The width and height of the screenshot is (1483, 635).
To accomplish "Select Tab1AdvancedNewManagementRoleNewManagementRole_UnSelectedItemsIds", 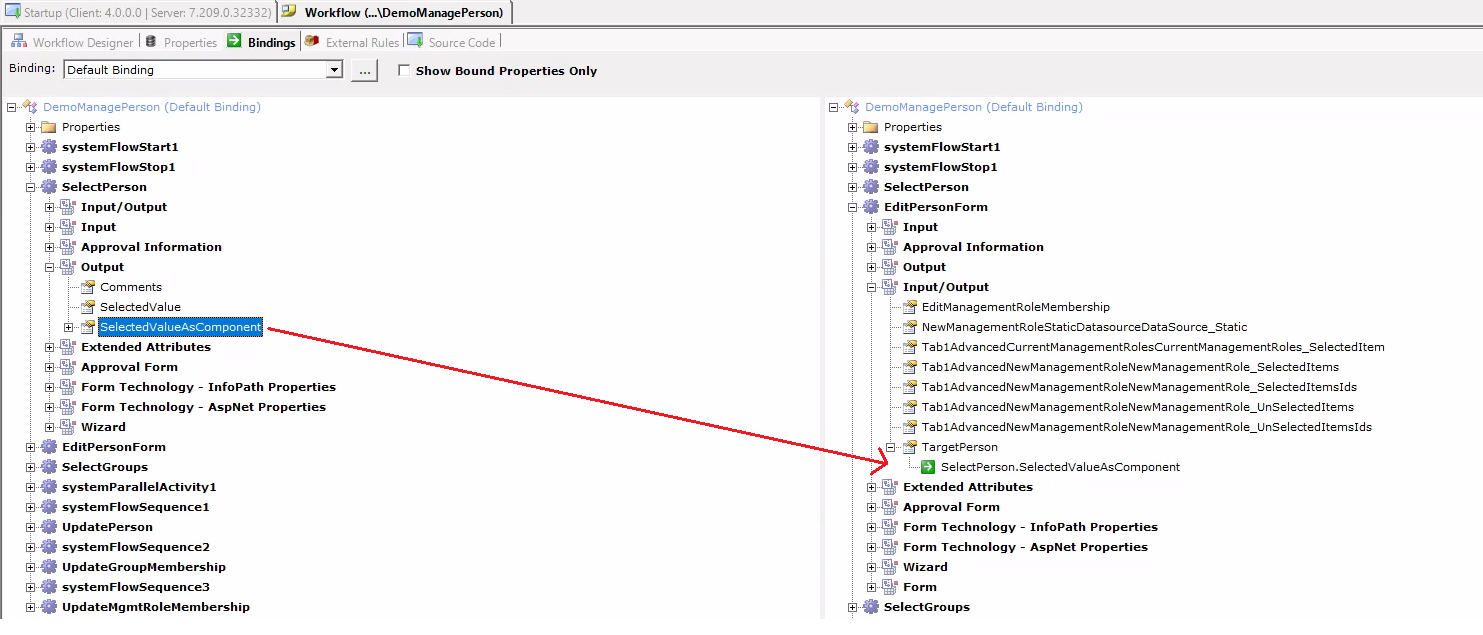I will (x=1147, y=427).
